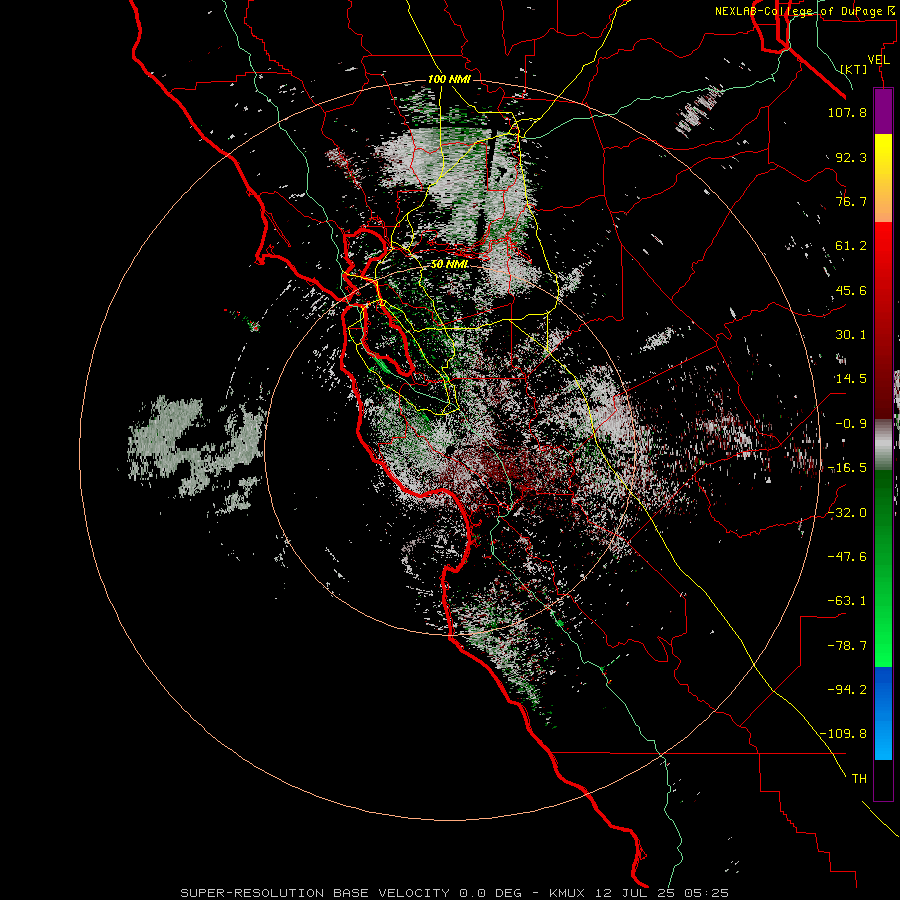This screenshot has height=900, width=900.
Task: Select the 30.1 velocity scale value
Action: pyautogui.click(x=851, y=335)
